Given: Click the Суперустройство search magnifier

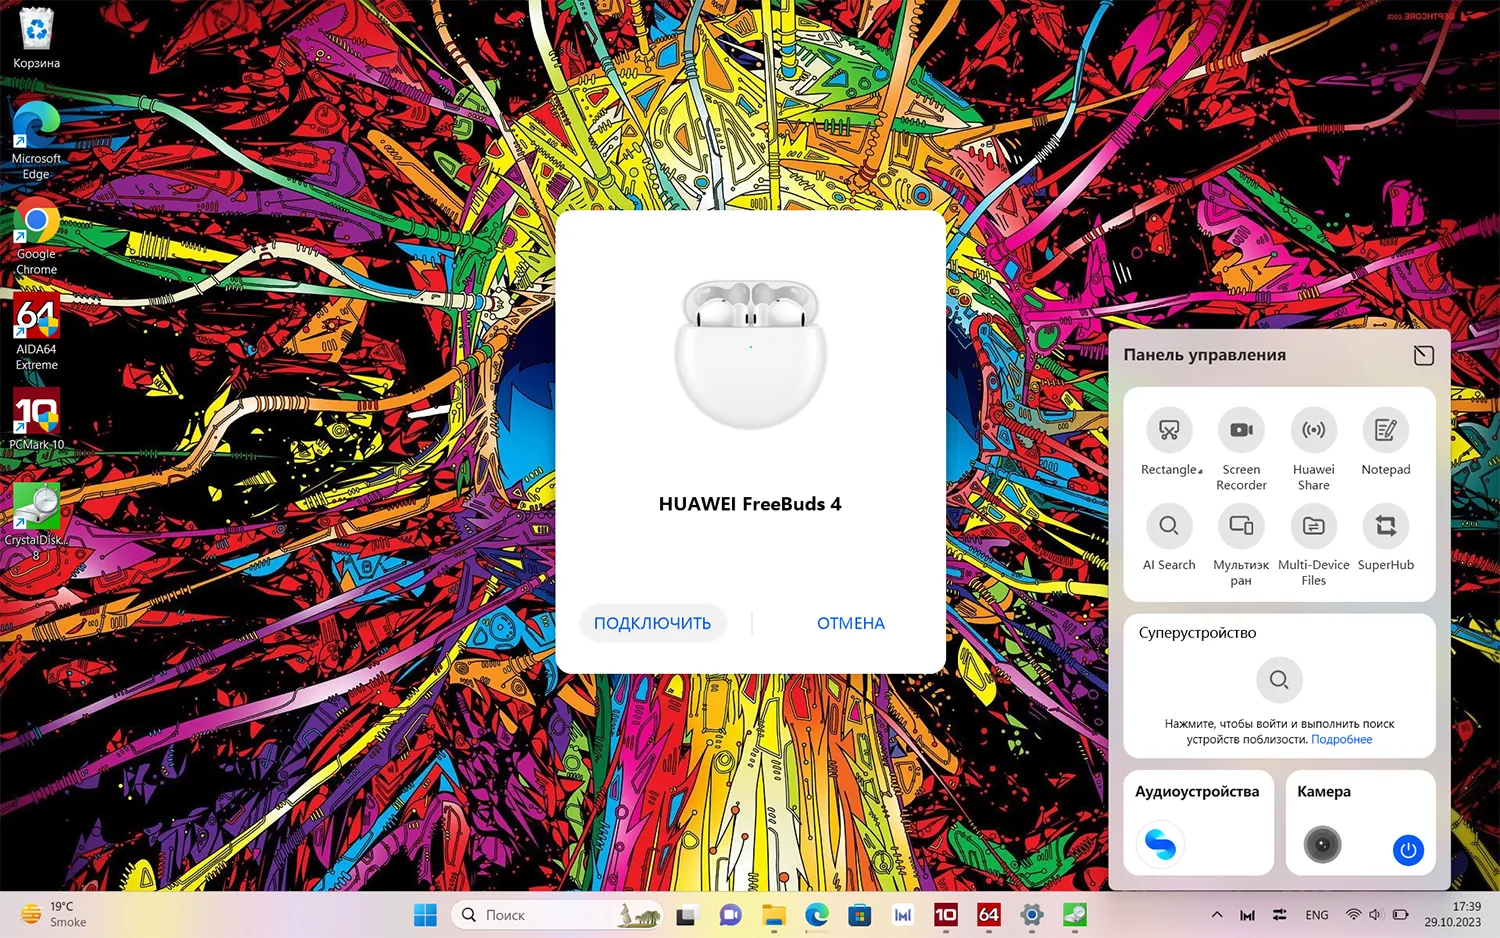Looking at the screenshot, I should coord(1279,680).
